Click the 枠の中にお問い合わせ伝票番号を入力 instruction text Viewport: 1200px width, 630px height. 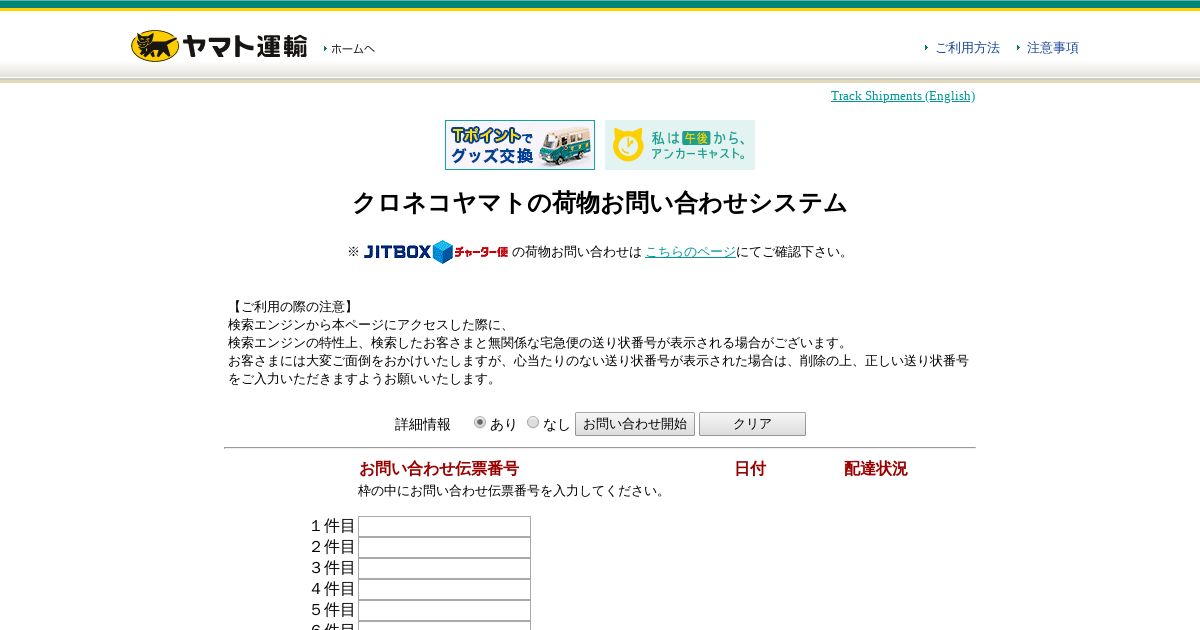513,491
